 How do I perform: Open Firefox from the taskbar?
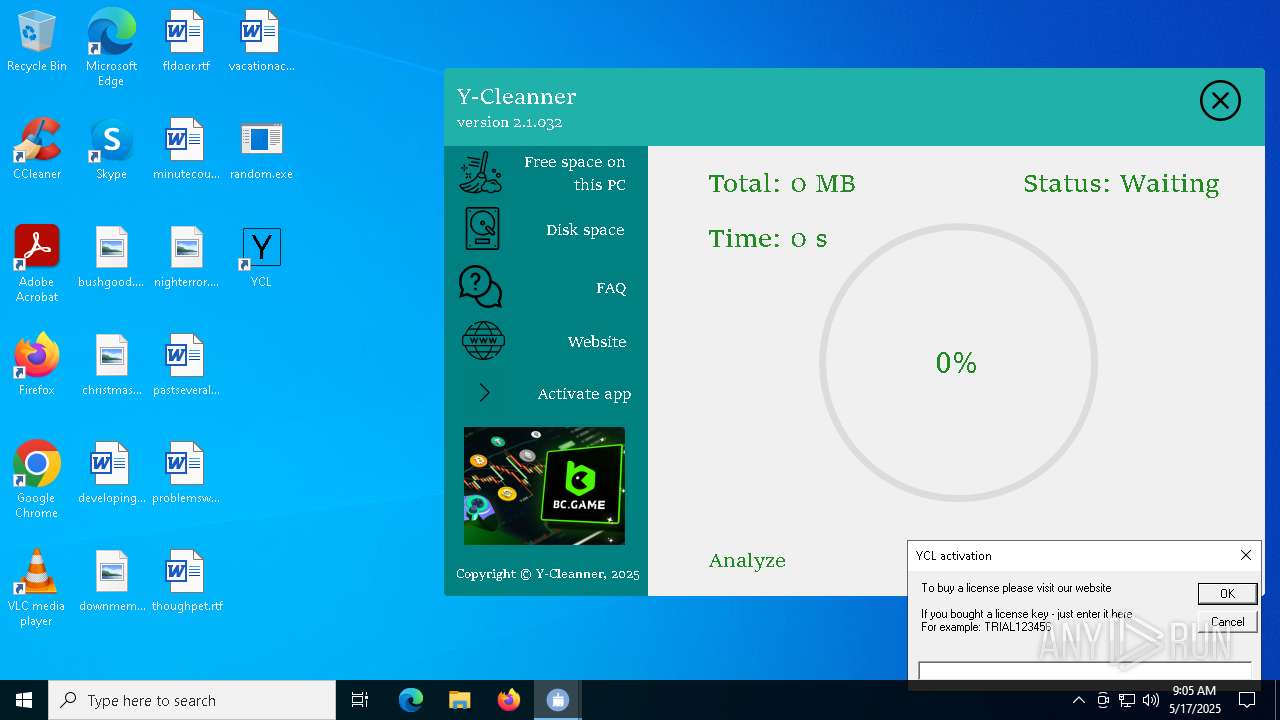508,700
